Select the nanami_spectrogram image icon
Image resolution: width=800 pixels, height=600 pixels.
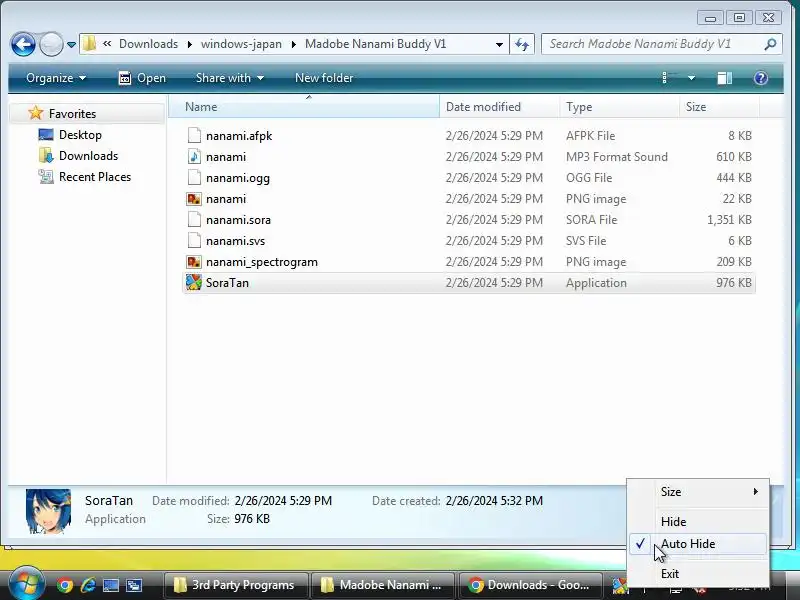[x=194, y=262]
